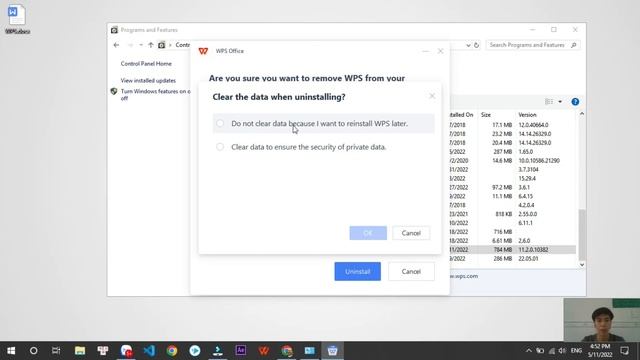Click the programs list scrollbar thumb
Image resolution: width=640 pixels, height=360 pixels.
(582, 235)
